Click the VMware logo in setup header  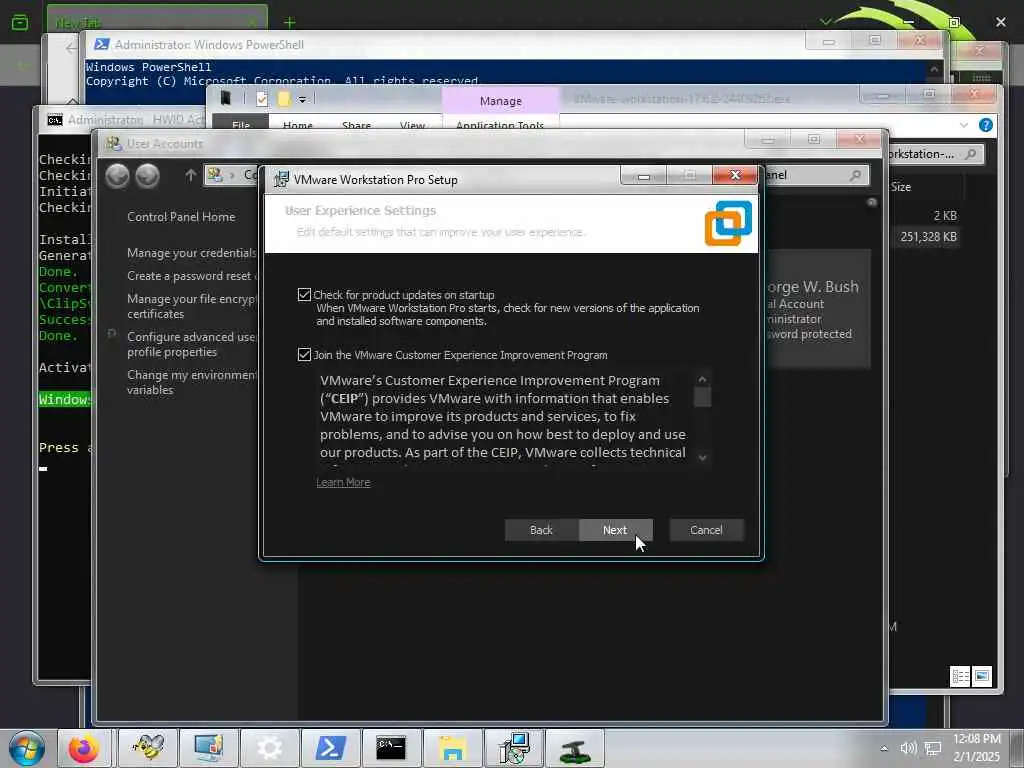click(x=728, y=223)
